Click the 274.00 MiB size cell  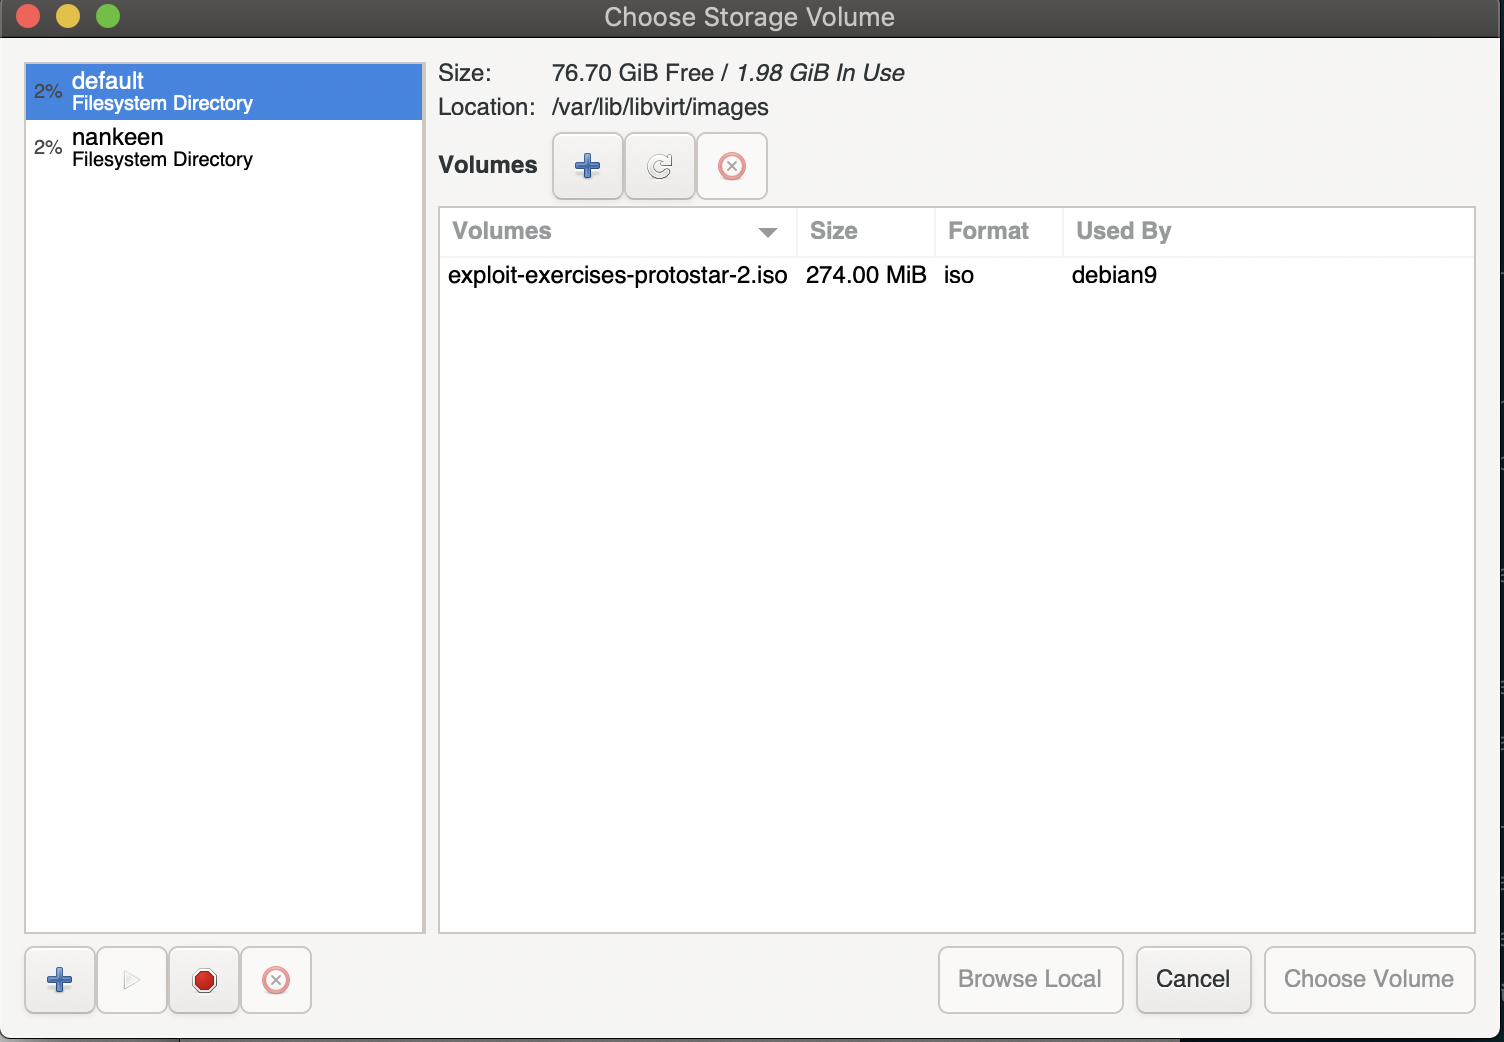click(x=866, y=275)
